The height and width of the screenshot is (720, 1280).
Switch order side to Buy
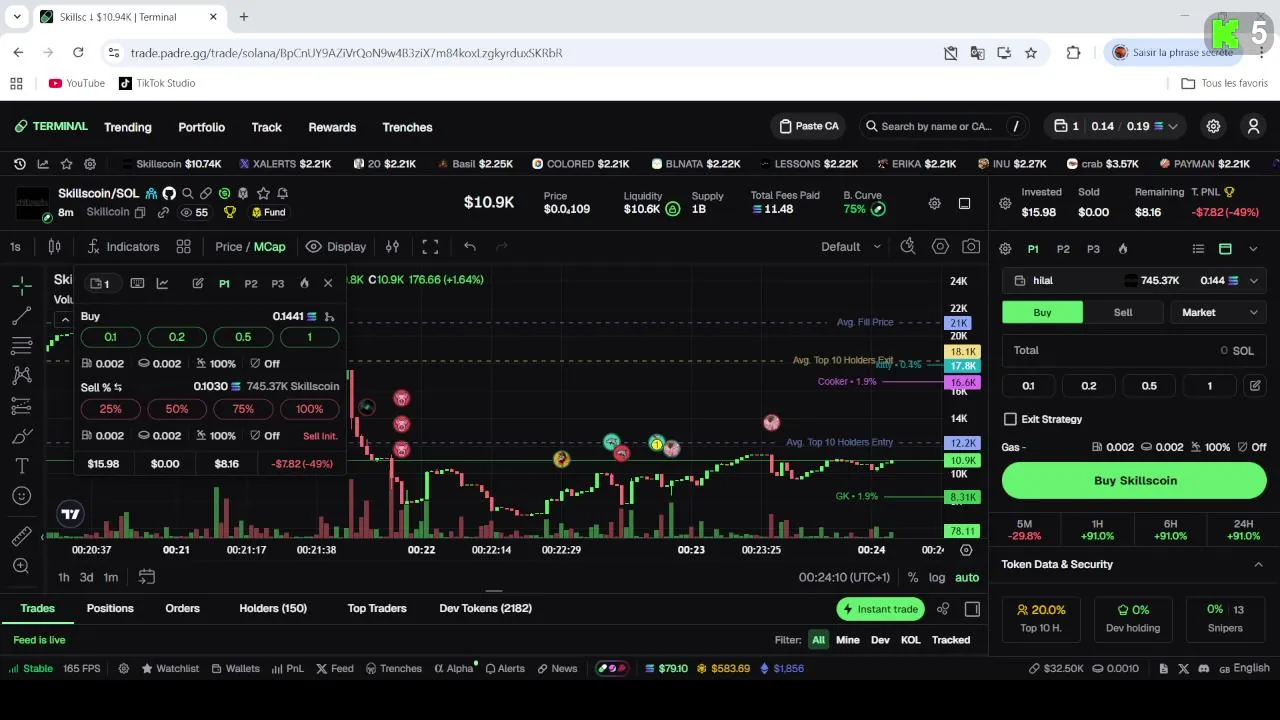[1042, 312]
